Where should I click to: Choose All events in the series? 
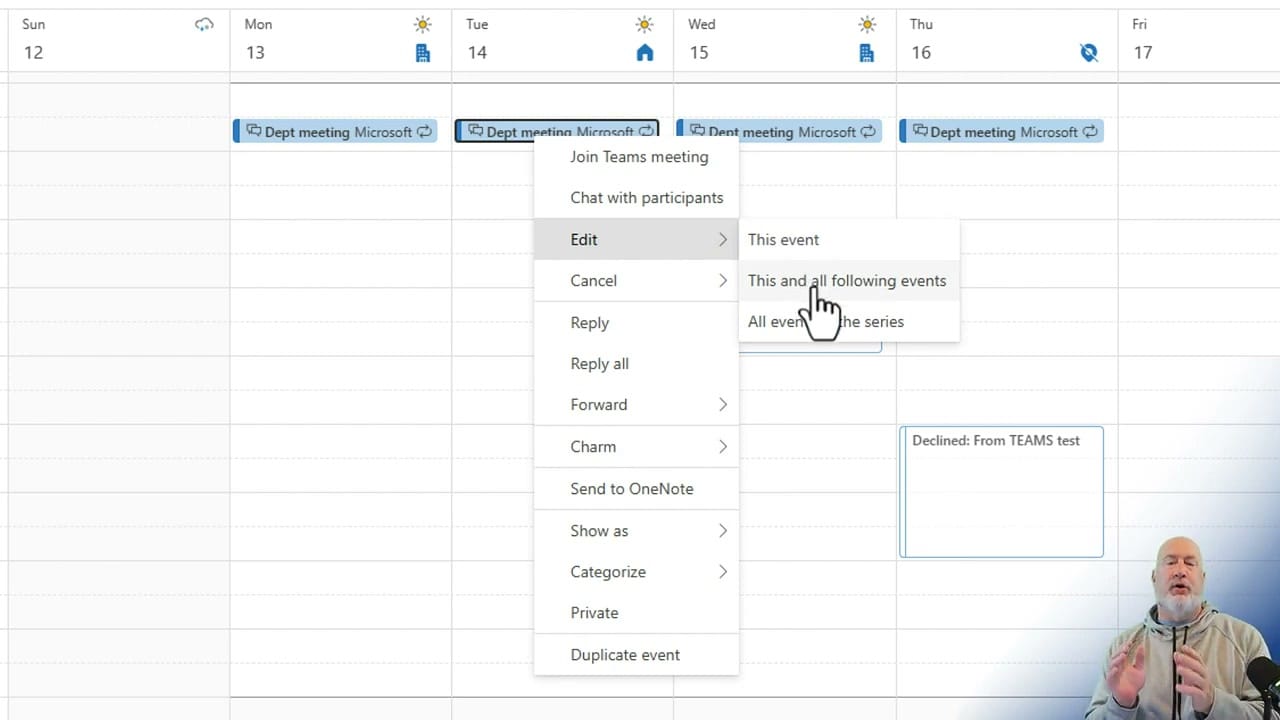tap(826, 321)
